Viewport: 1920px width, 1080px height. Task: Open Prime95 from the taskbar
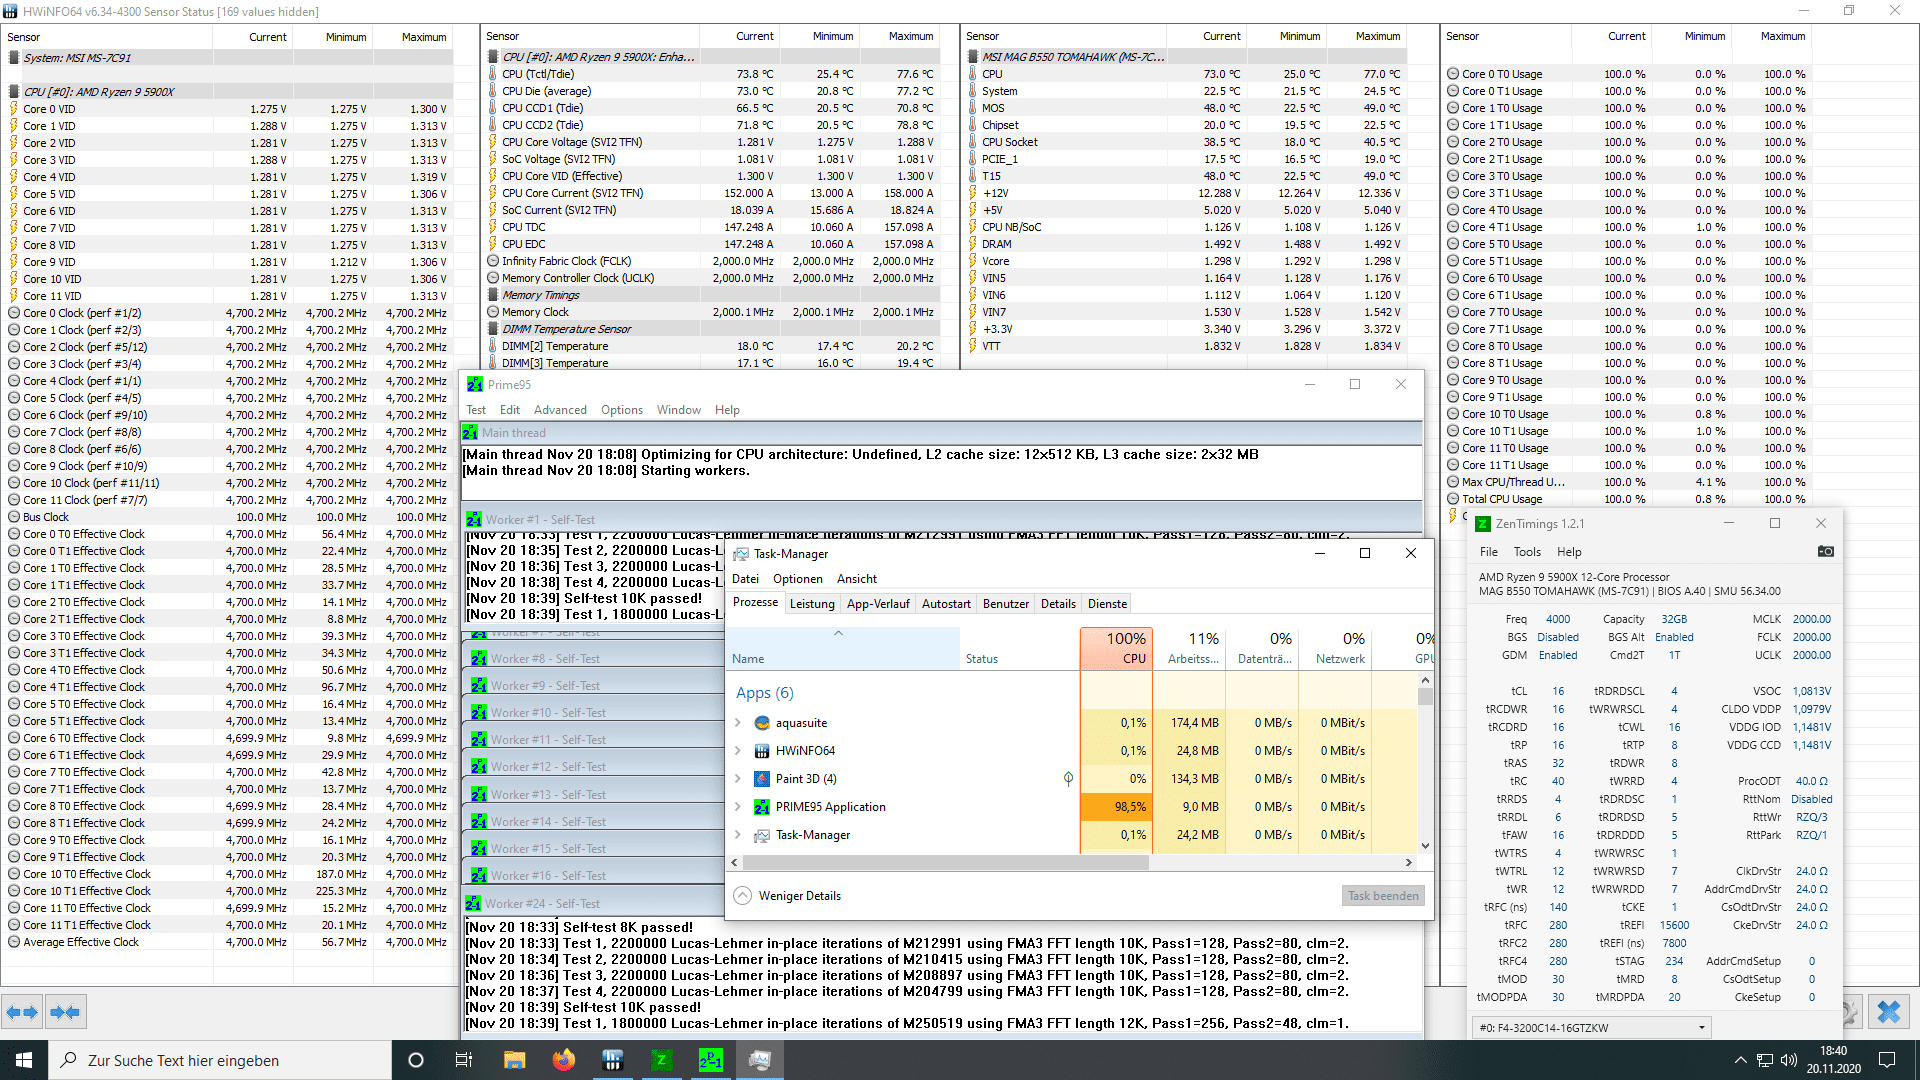[710, 1060]
